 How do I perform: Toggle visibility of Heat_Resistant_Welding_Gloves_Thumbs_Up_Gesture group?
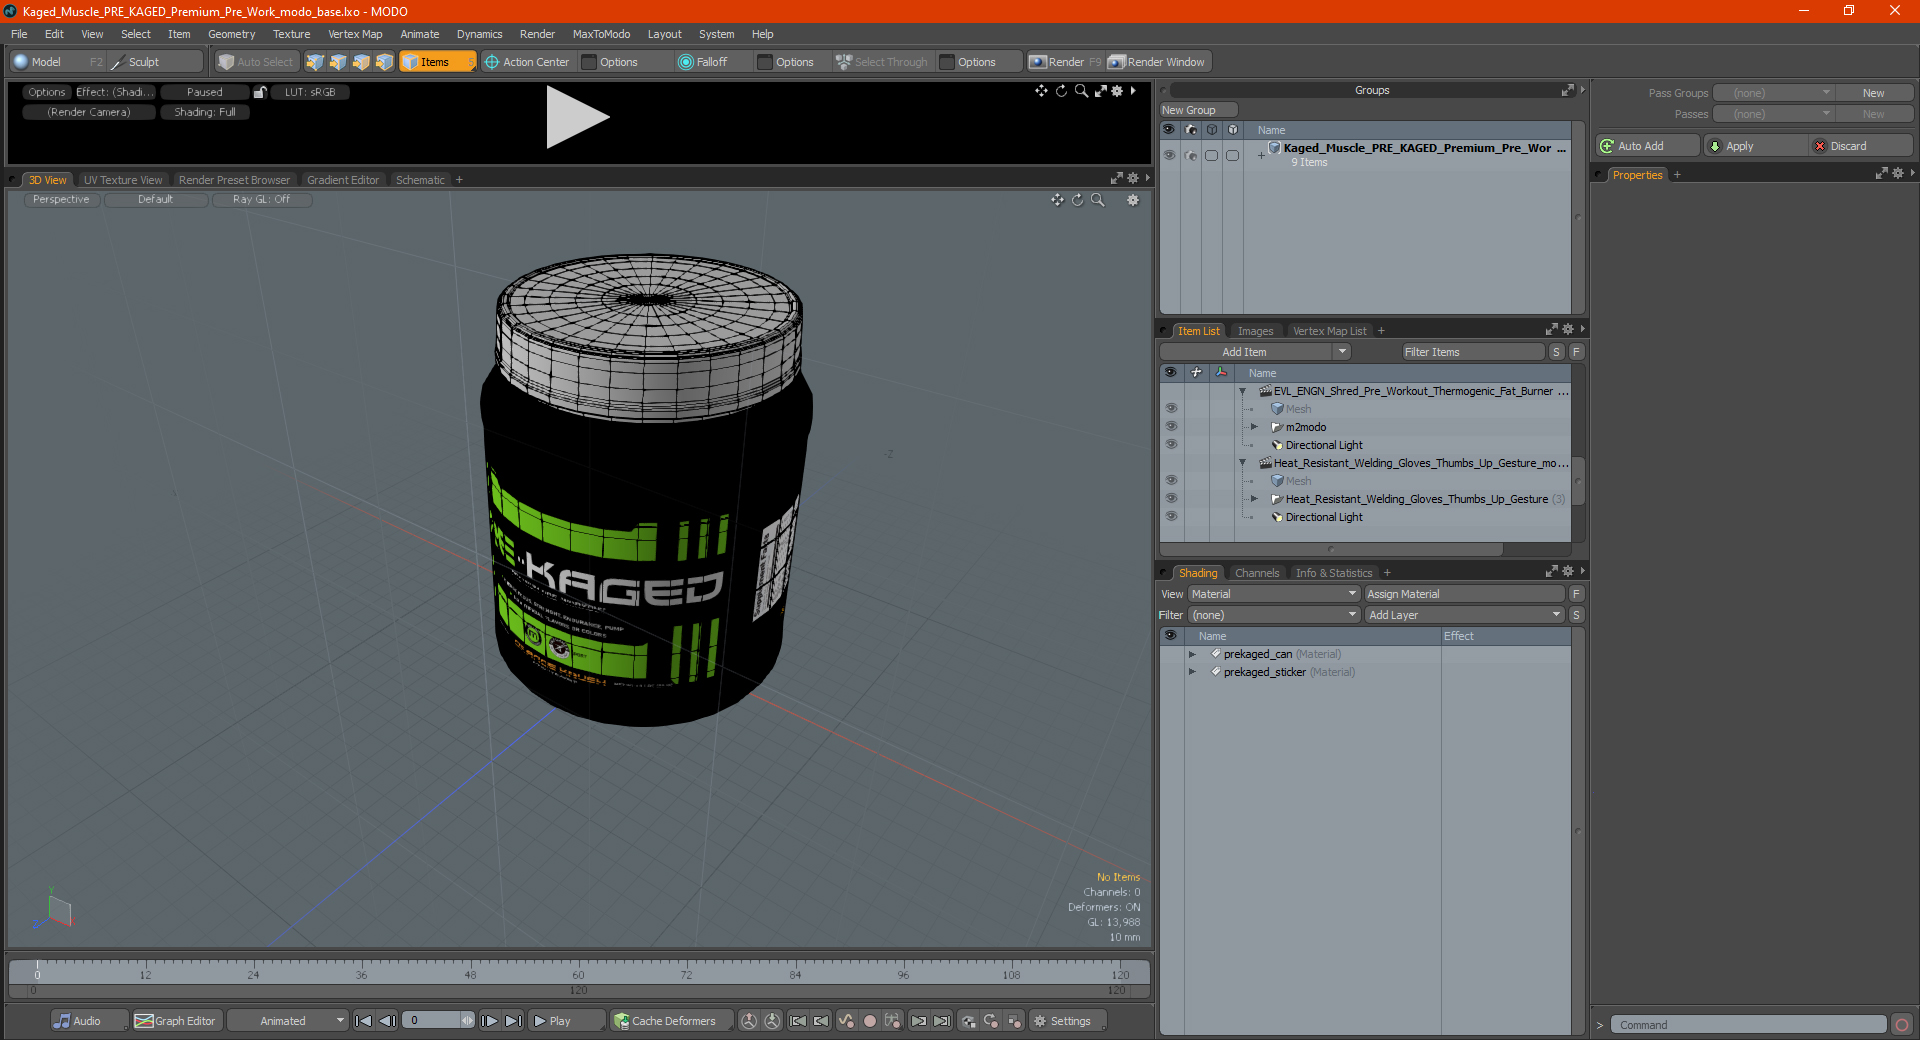point(1171,499)
